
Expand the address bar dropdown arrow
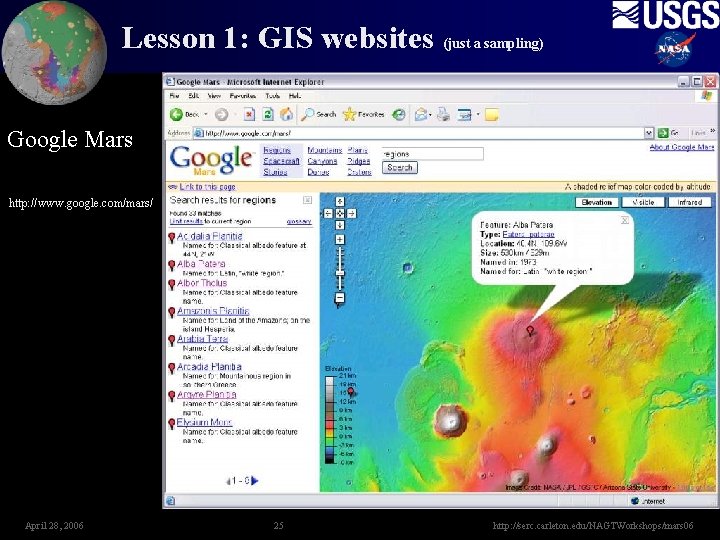648,133
